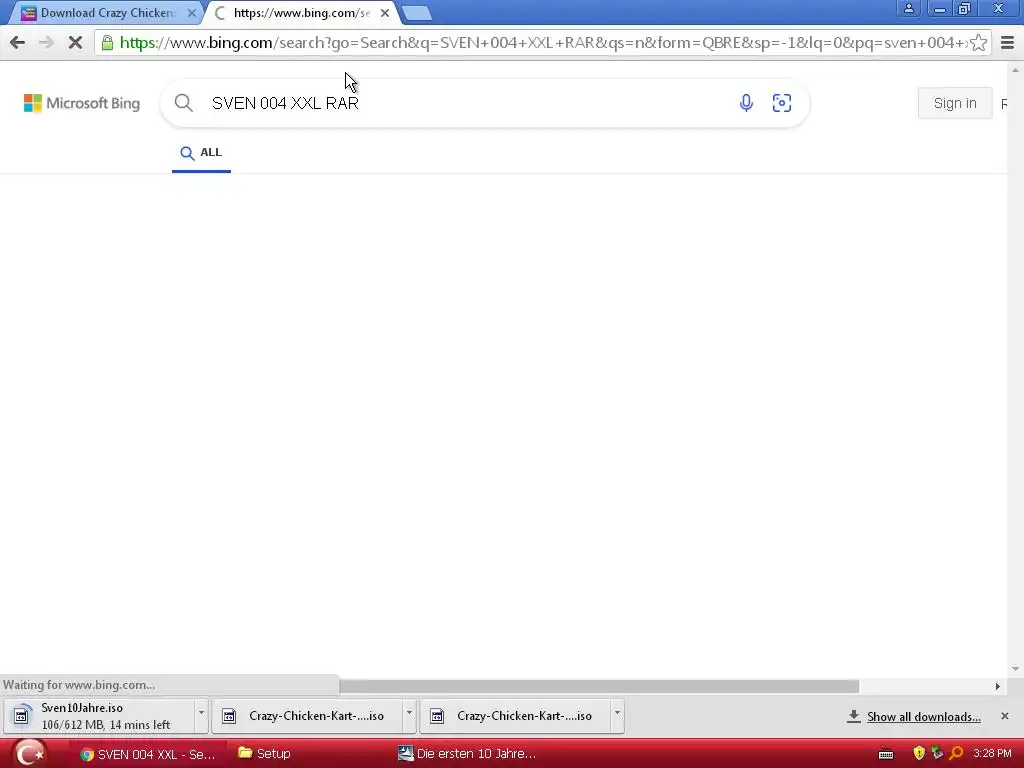
Task: Click the browser forward arrow
Action: (46, 43)
